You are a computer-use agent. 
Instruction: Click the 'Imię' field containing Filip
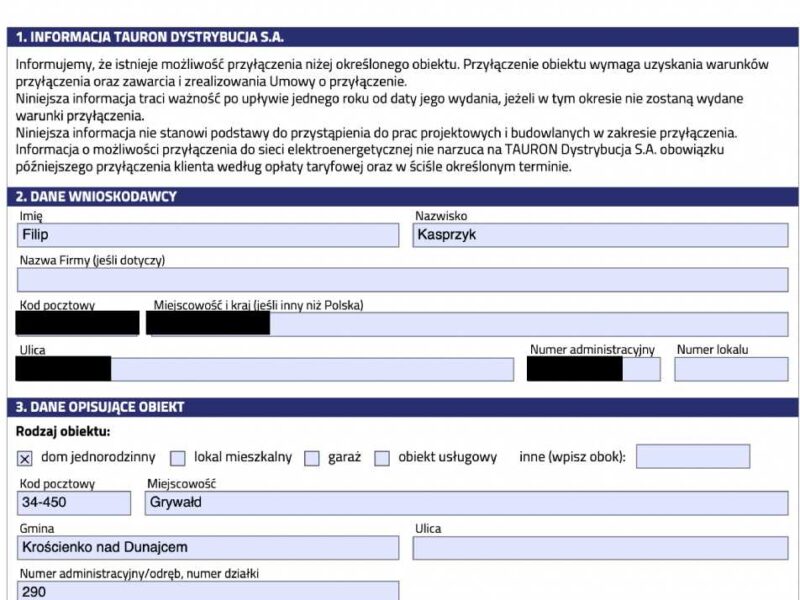pyautogui.click(x=207, y=235)
